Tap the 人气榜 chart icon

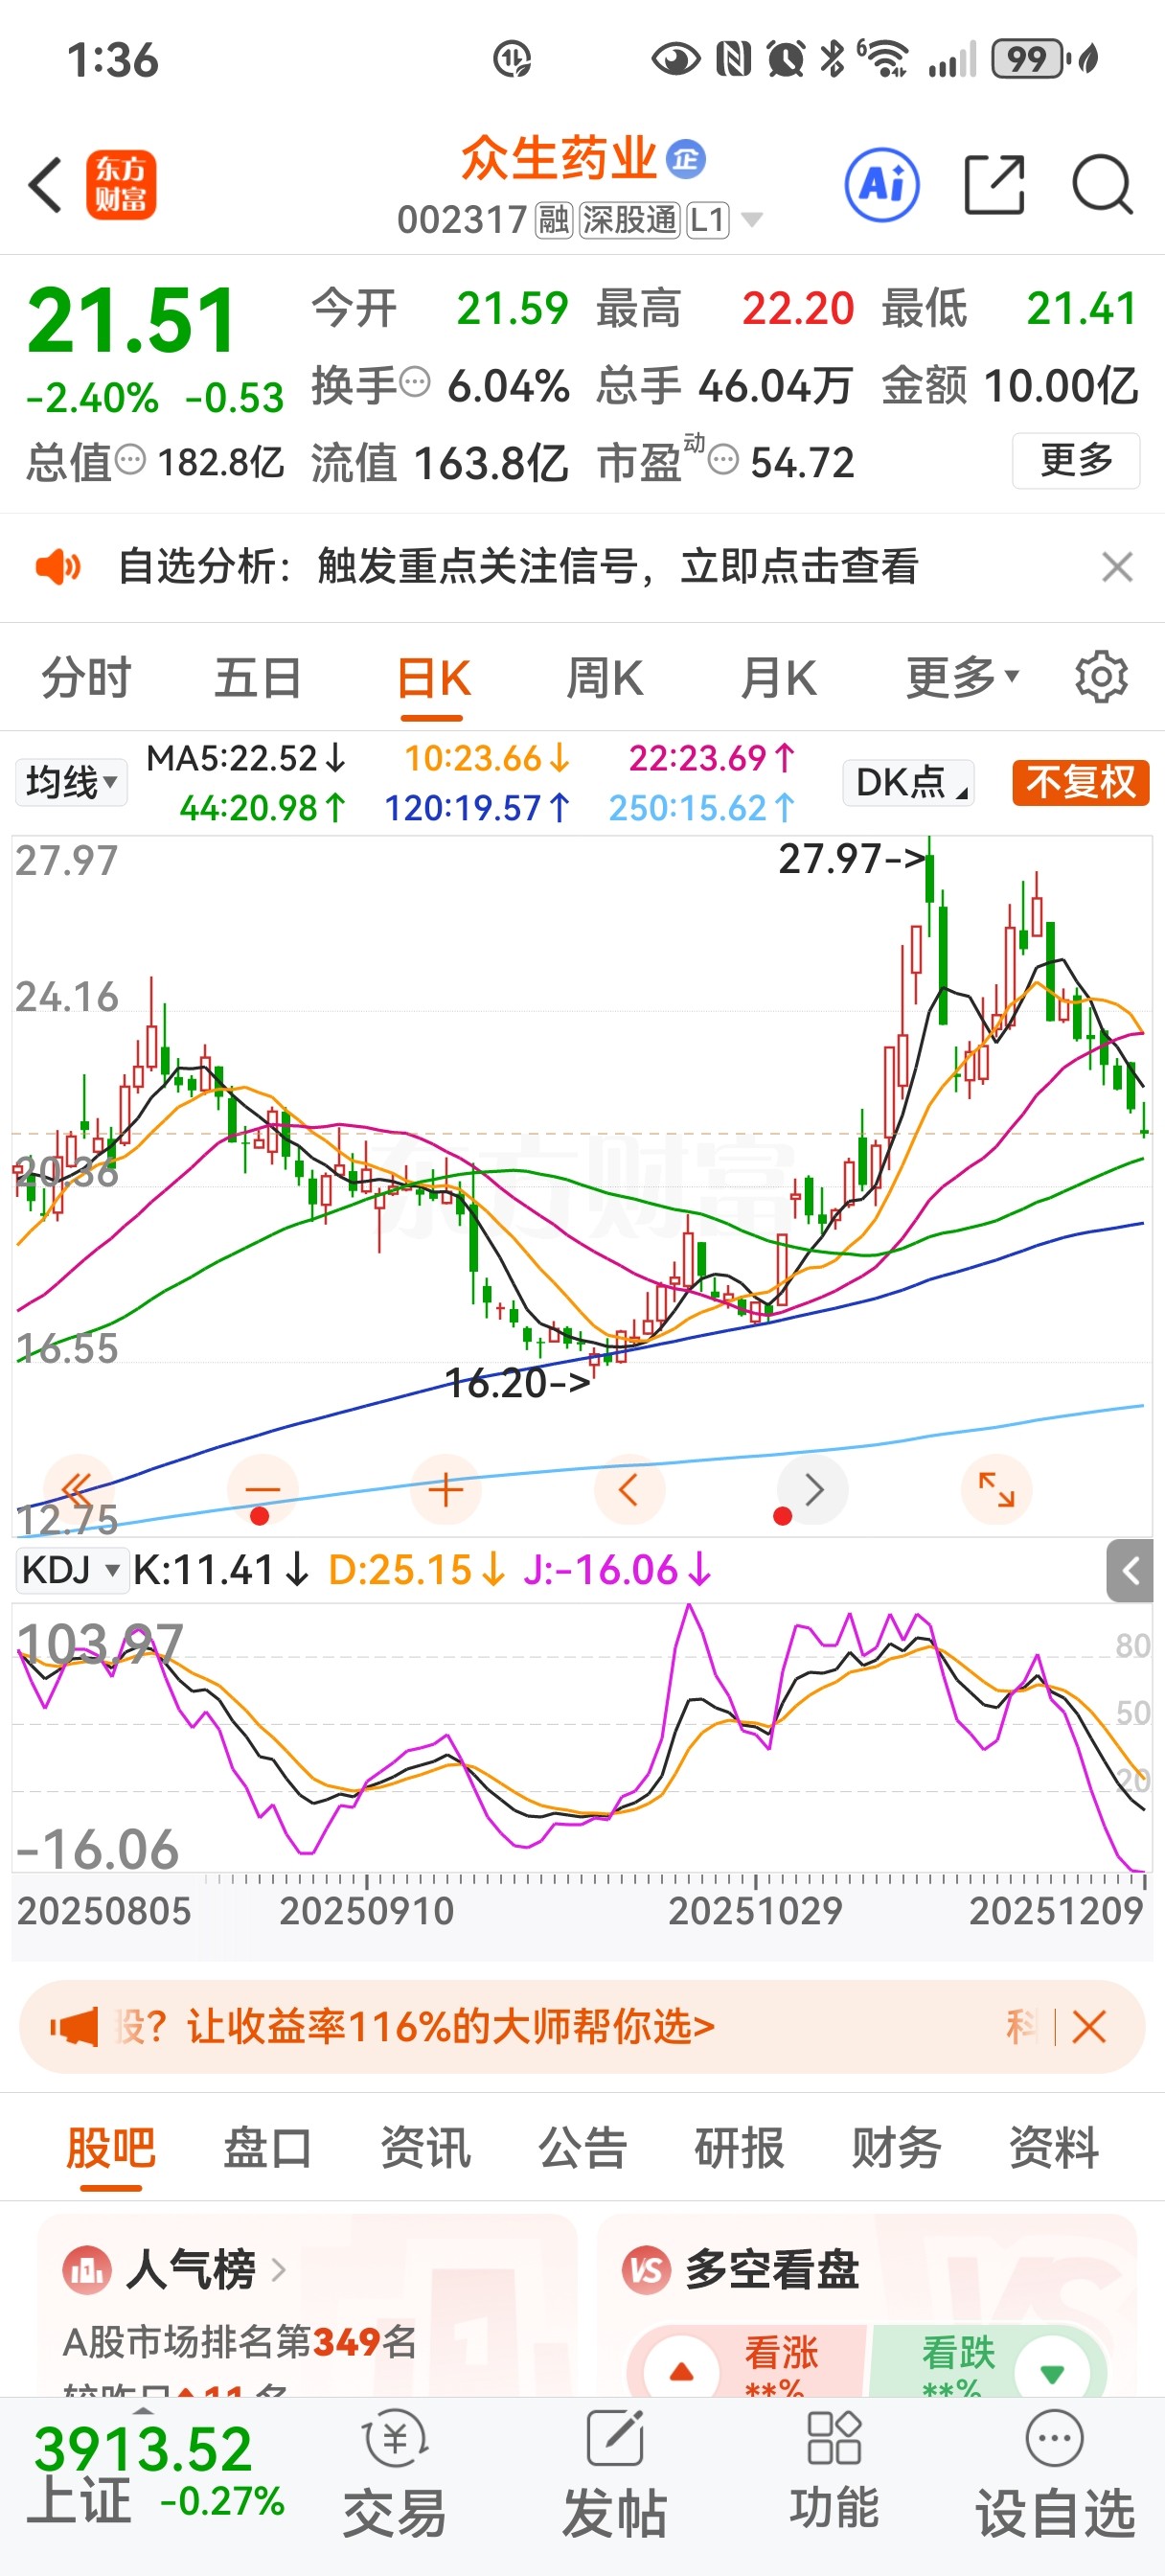tap(86, 2270)
